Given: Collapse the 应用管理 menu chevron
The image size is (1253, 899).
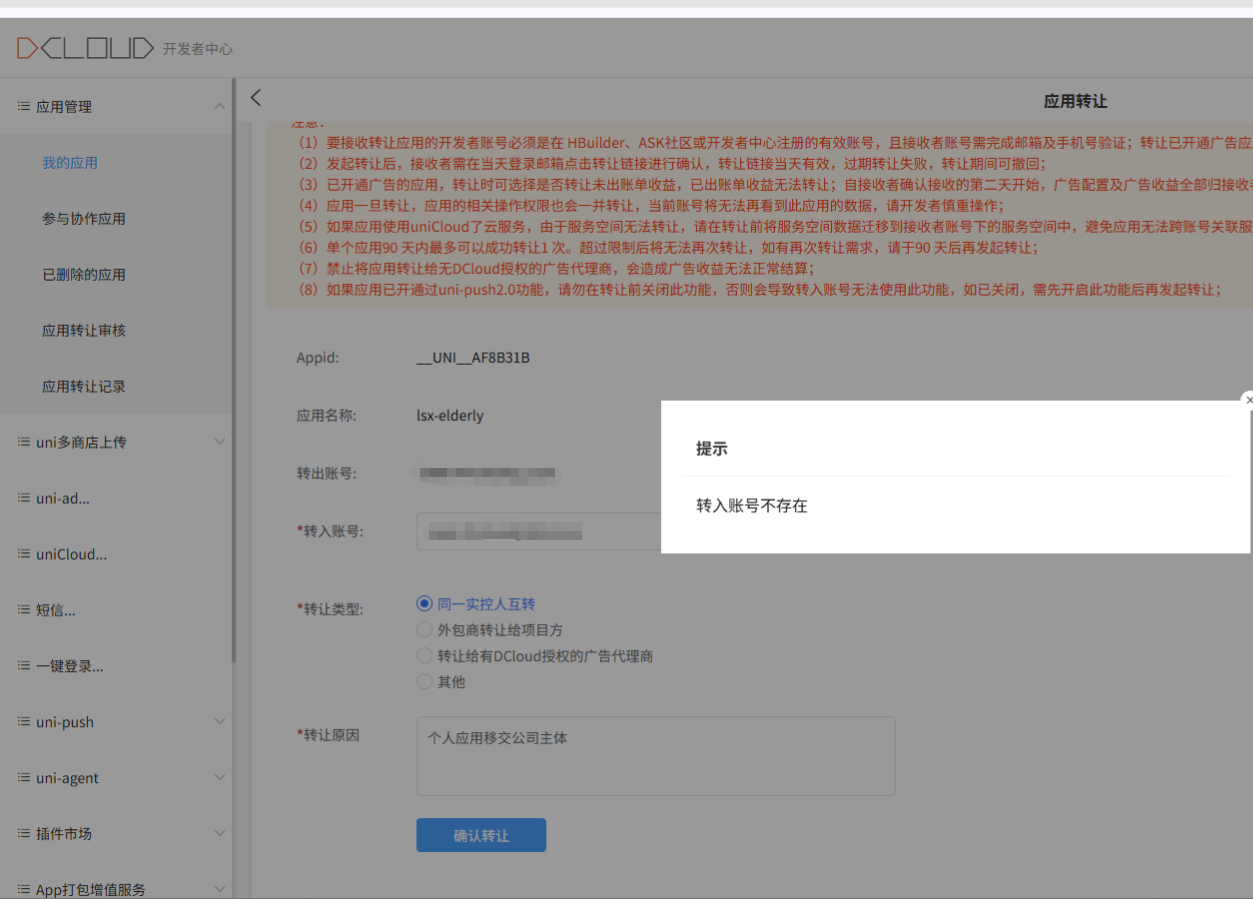Looking at the screenshot, I should click(x=220, y=106).
